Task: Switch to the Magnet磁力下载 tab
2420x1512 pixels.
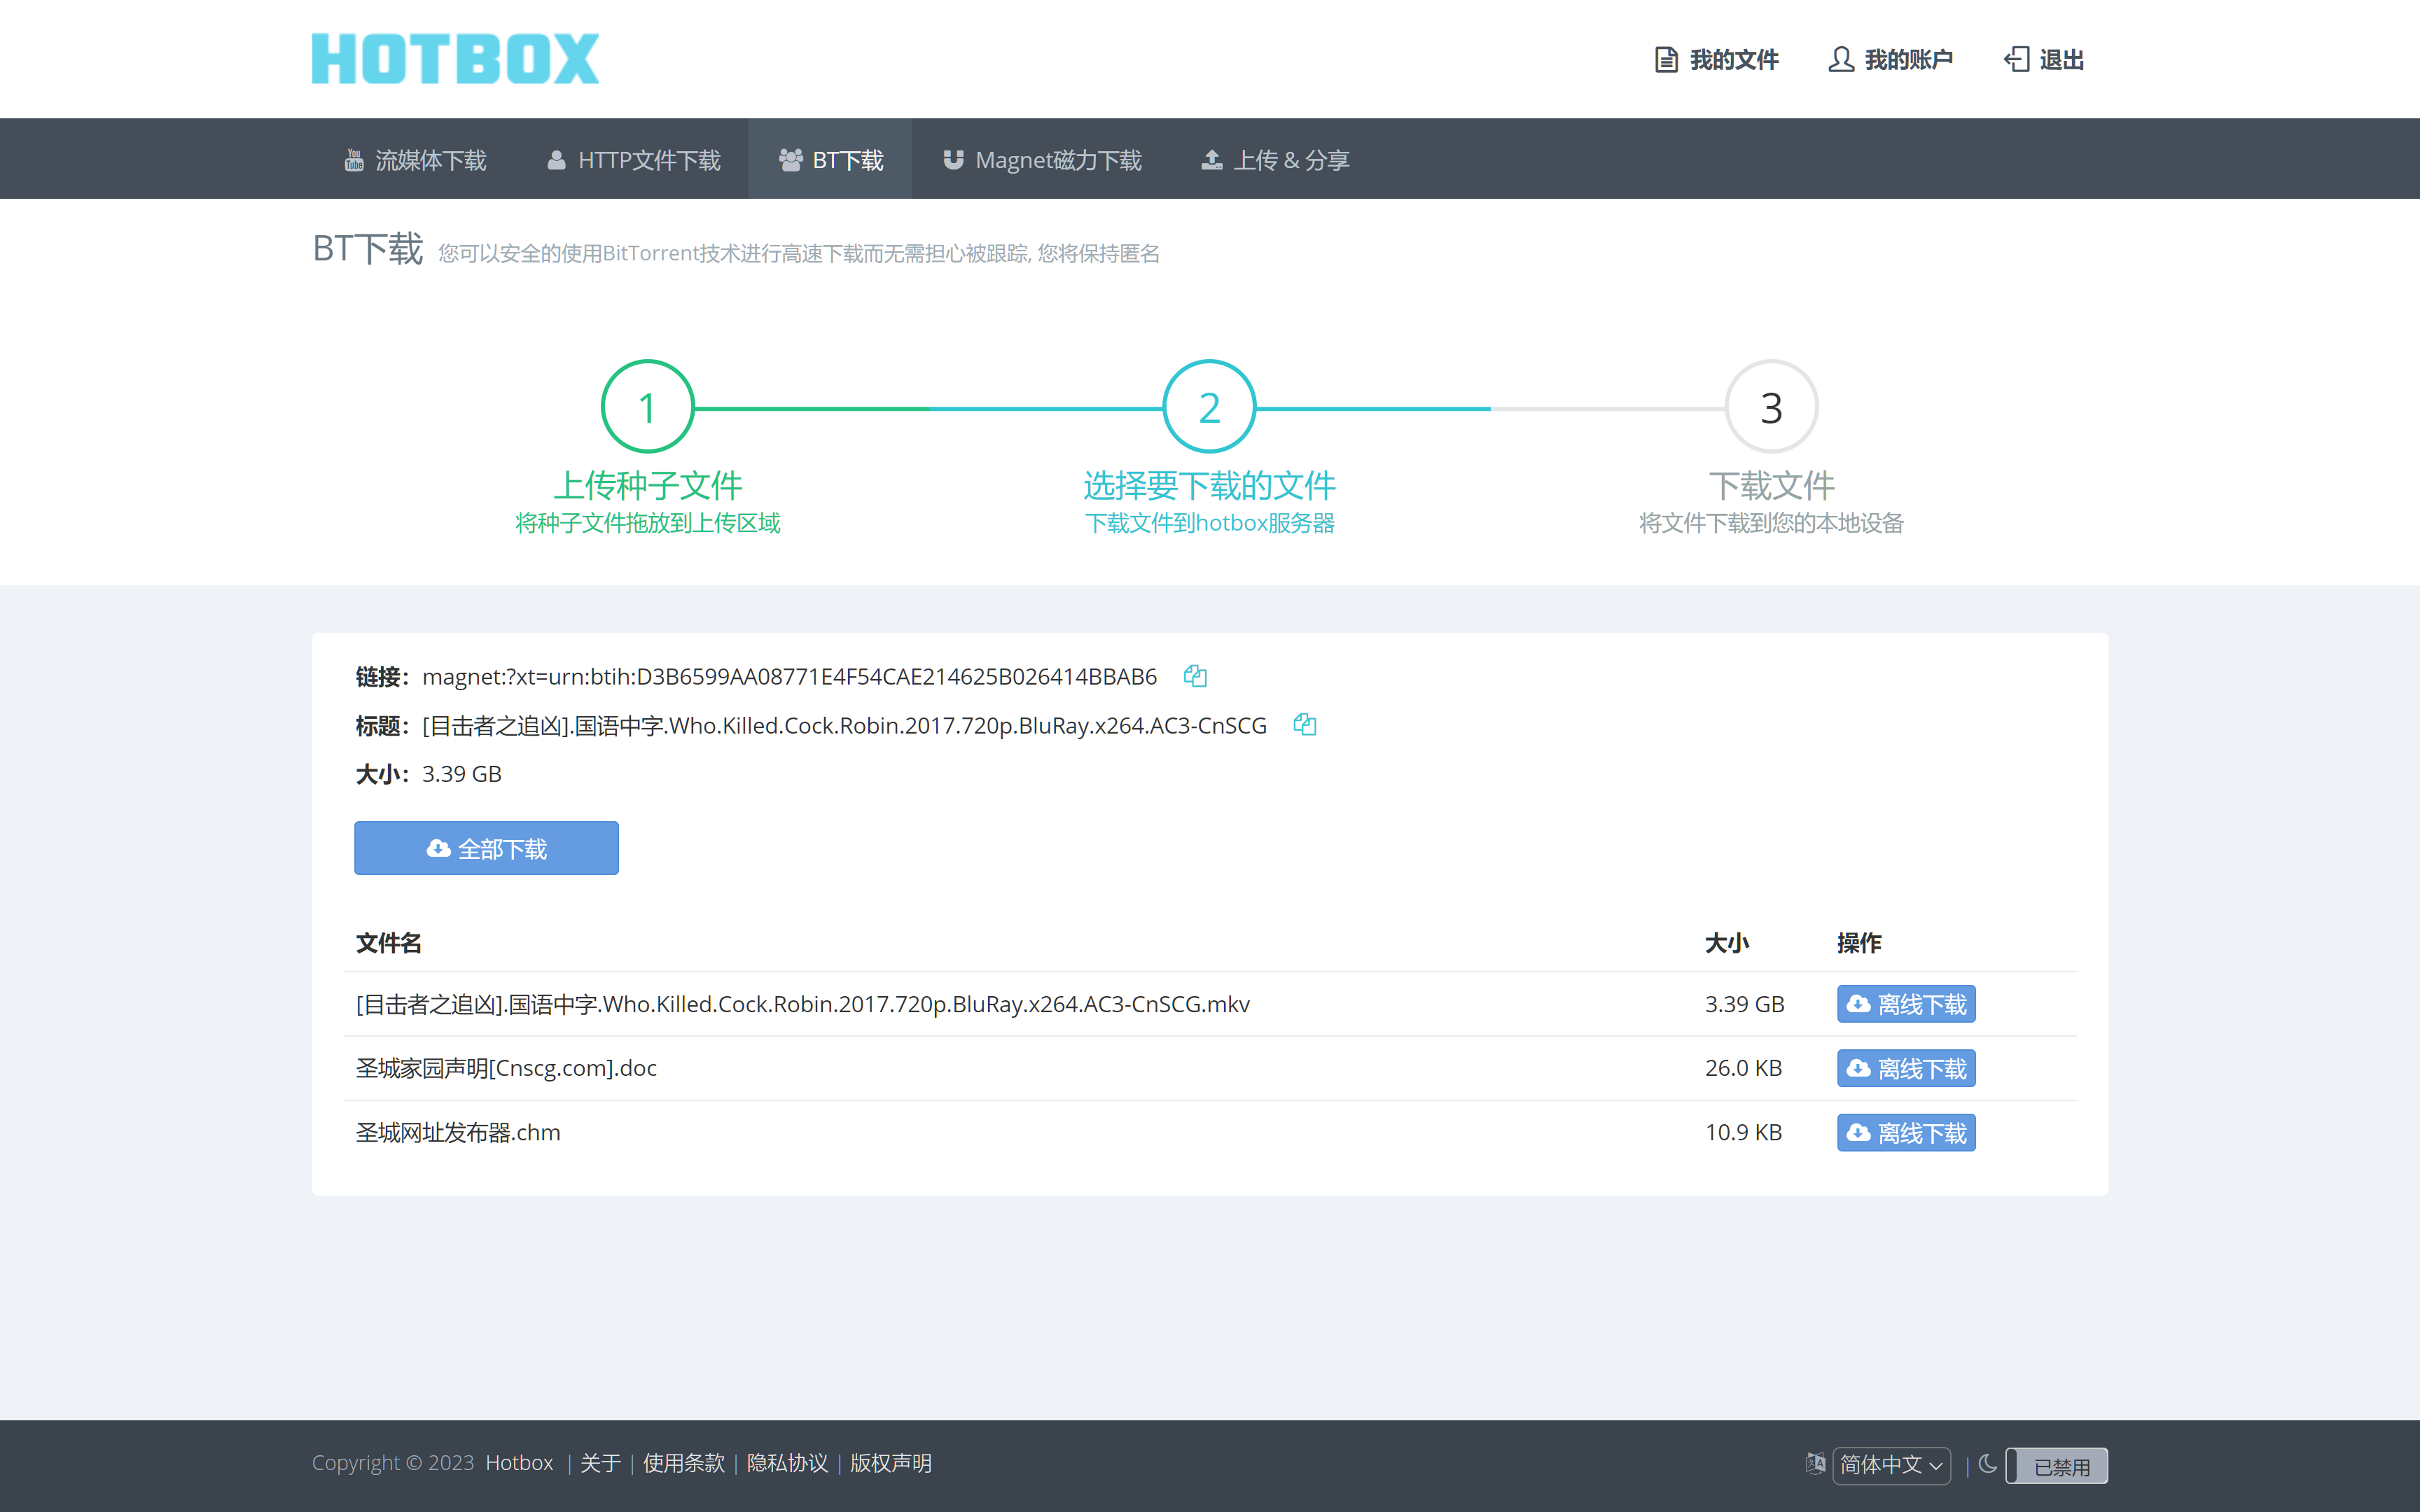Action: (x=1042, y=160)
